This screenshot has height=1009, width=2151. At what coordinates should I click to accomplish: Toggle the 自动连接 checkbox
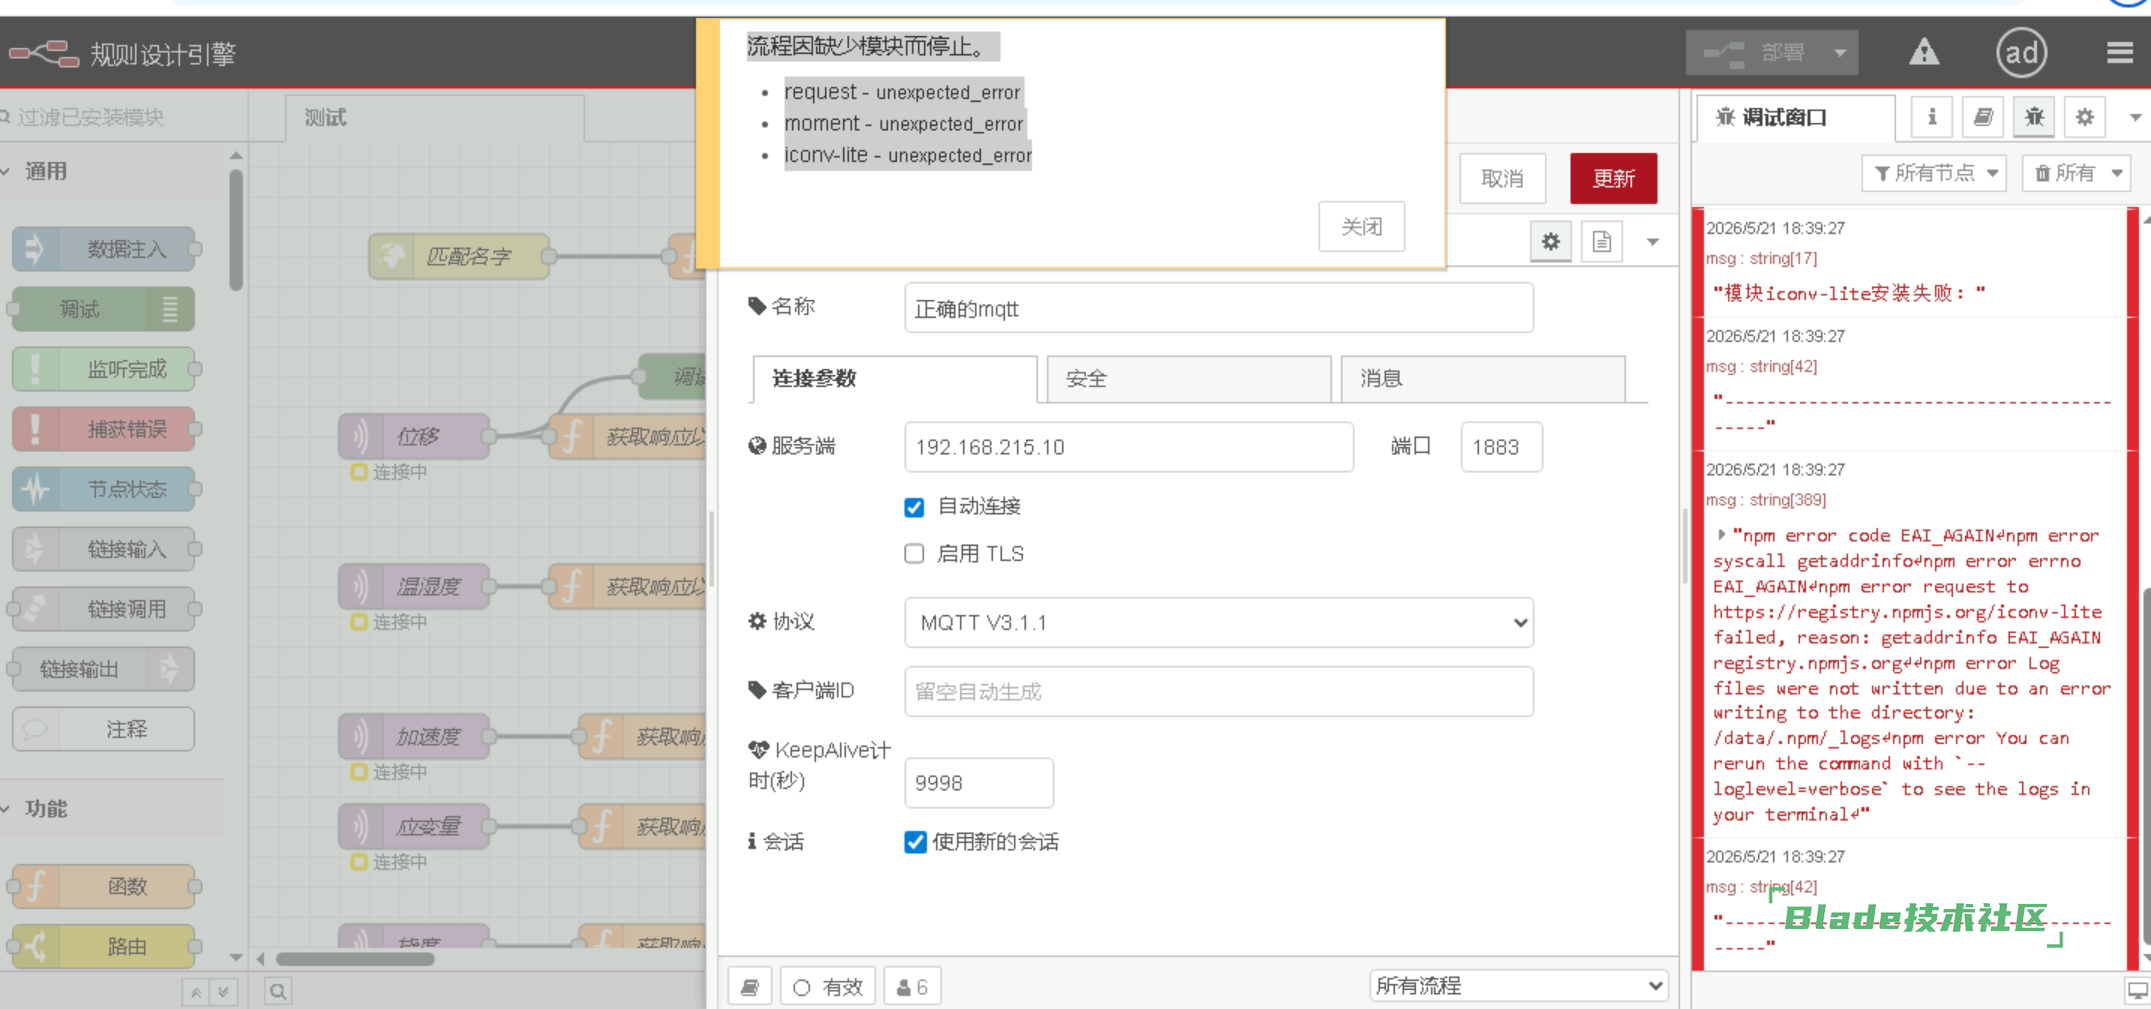click(914, 507)
